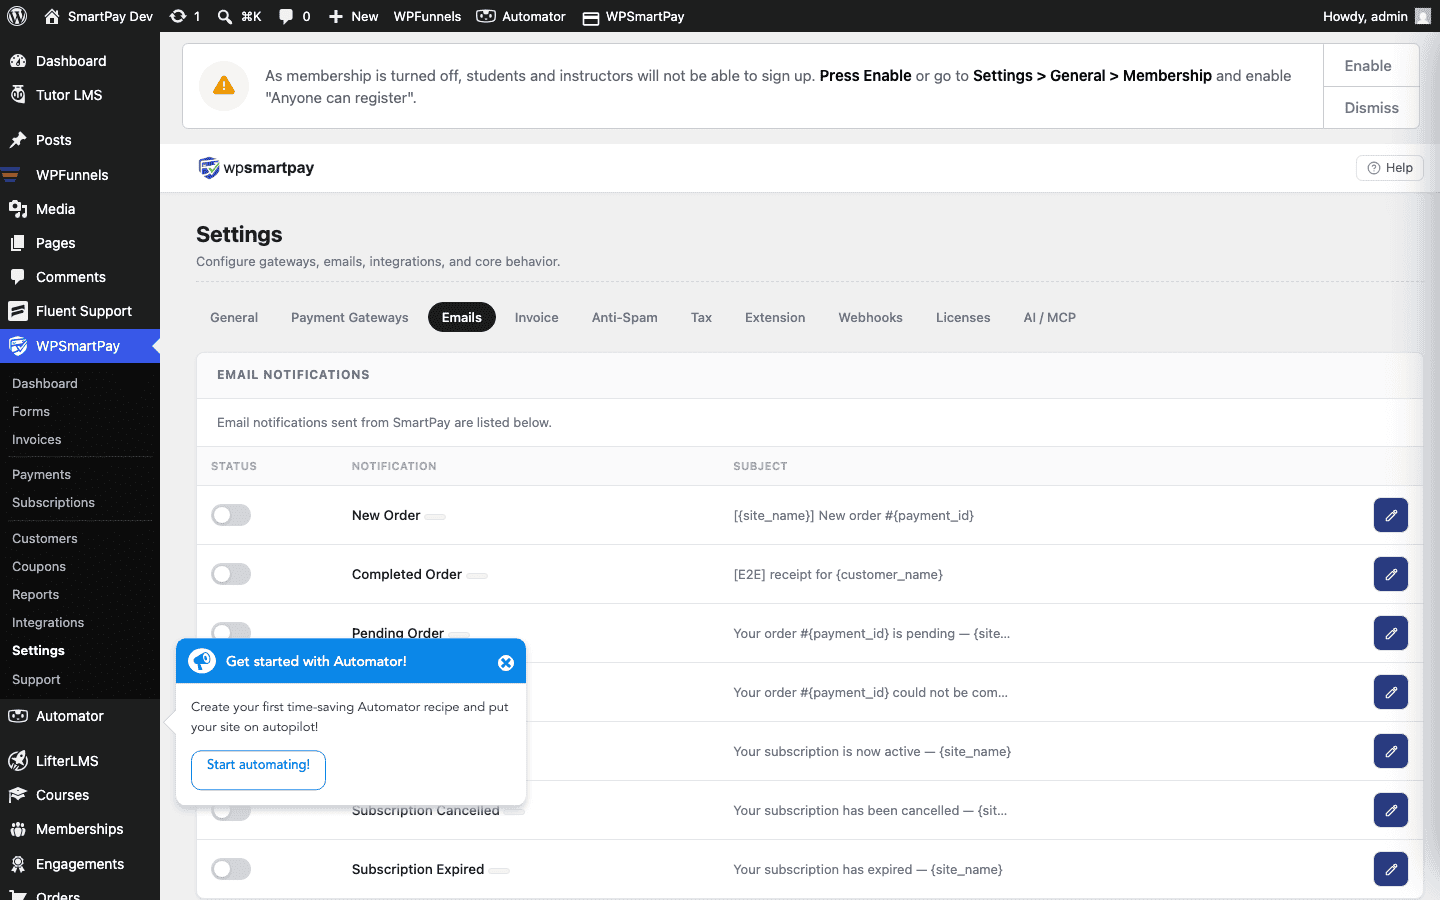Viewport: 1440px width, 900px height.
Task: Open Automator in the sidebar
Action: pyautogui.click(x=80, y=716)
